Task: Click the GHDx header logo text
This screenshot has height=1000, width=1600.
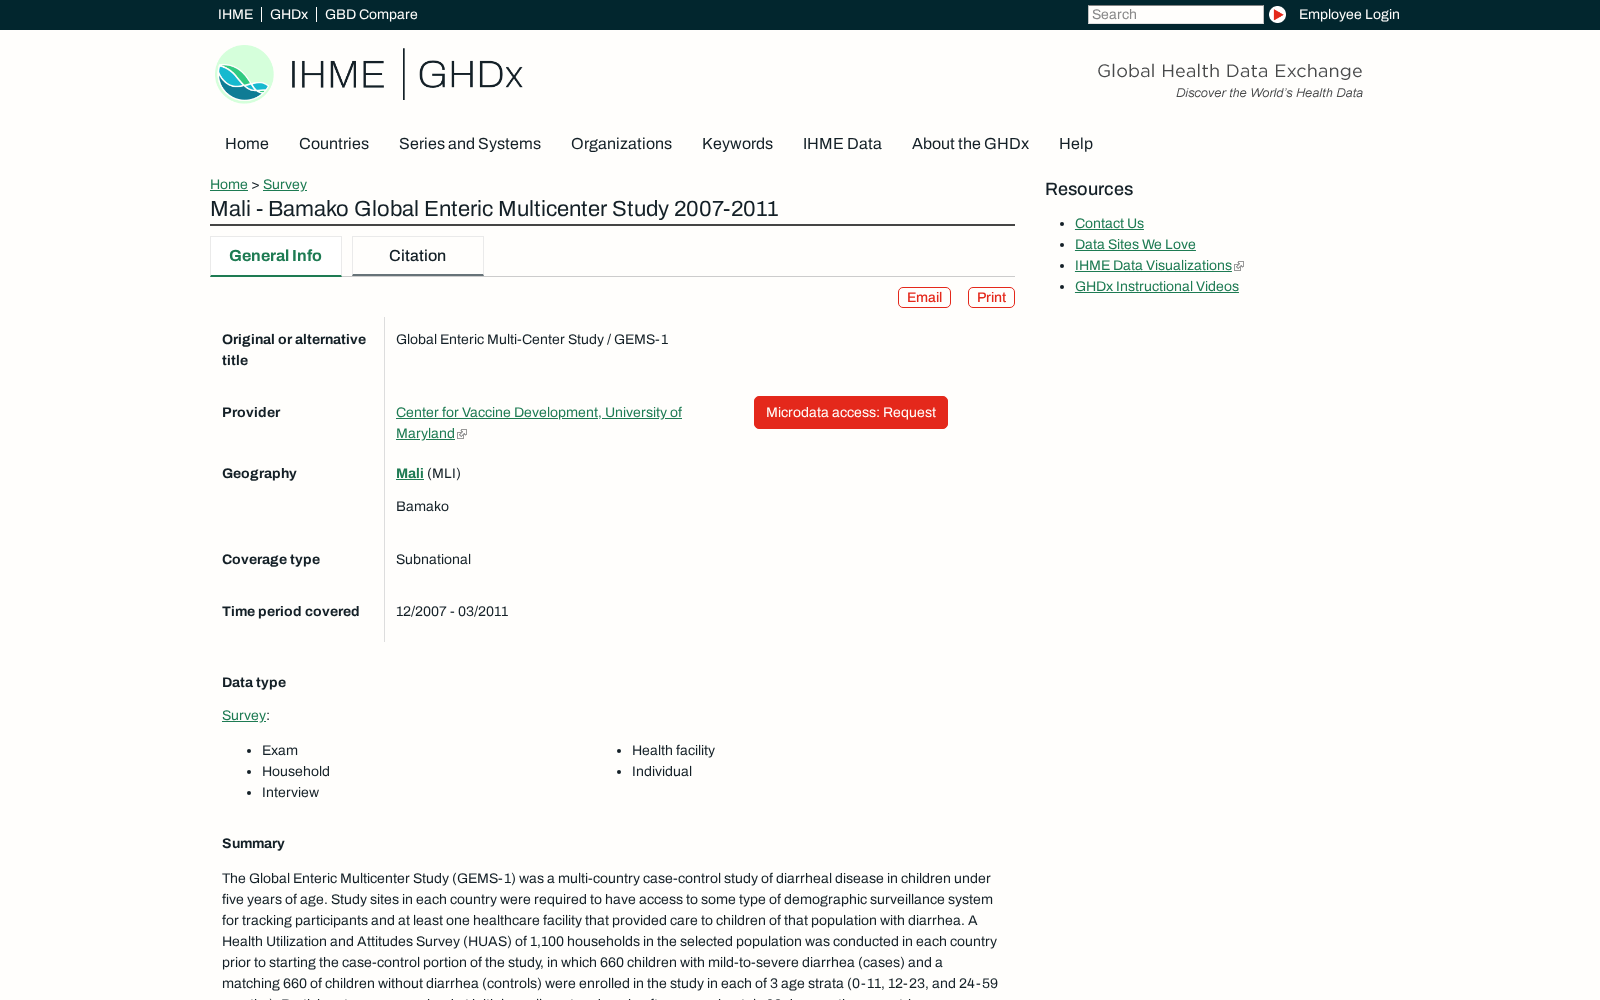Action: point(470,74)
